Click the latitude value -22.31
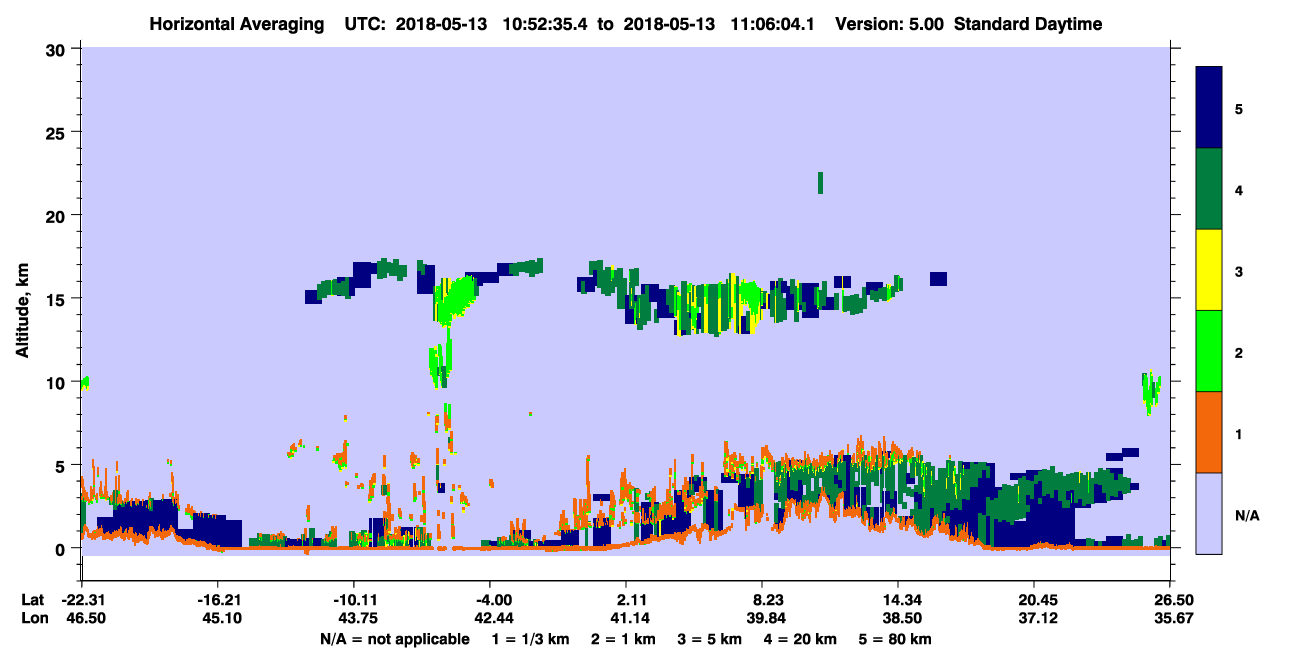This screenshot has width=1300, height=667. (81, 600)
